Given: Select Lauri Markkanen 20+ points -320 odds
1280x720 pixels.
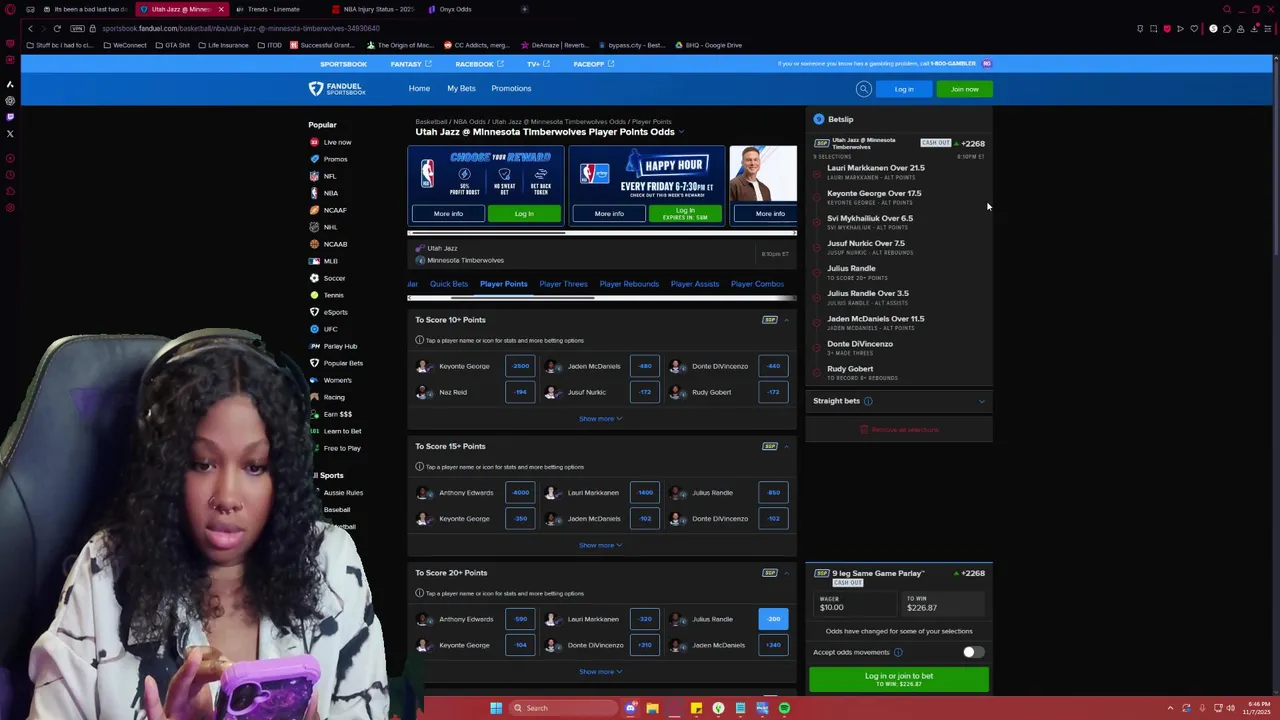Looking at the screenshot, I should pyautogui.click(x=645, y=619).
